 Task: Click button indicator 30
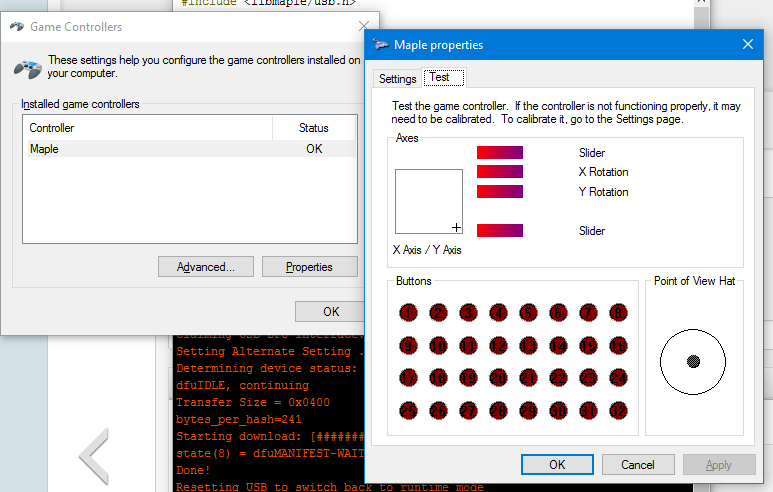point(558,411)
